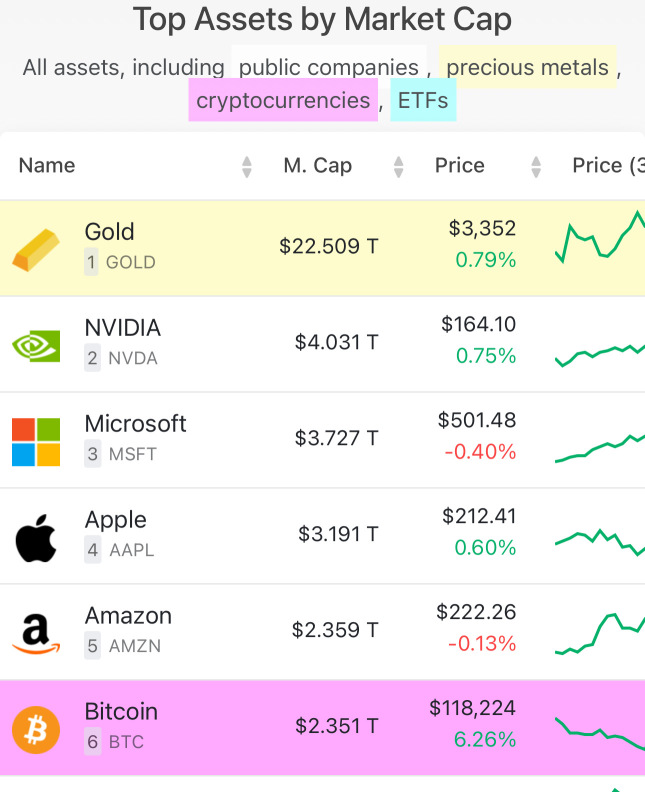Open the Bitcoin asset name link

121,712
